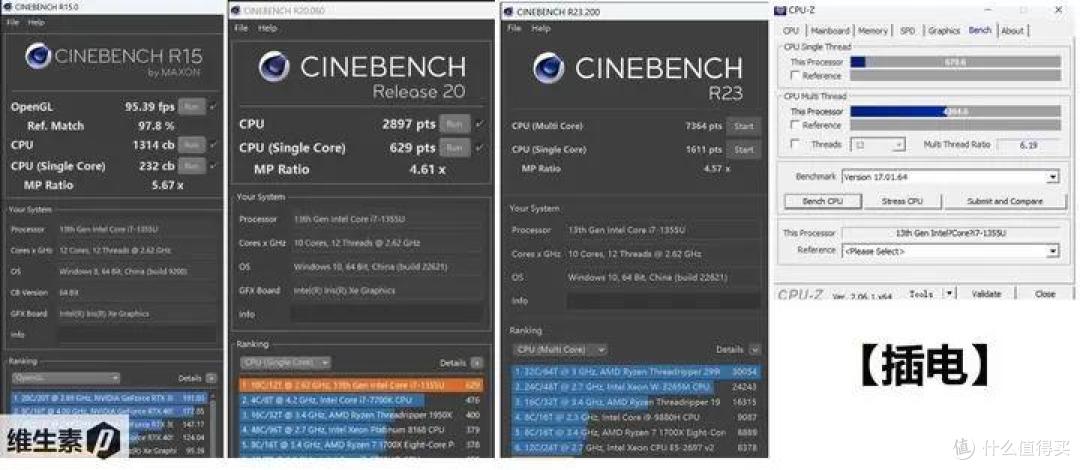The height and width of the screenshot is (470, 1080).
Task: Run the CPU test in Cinebench R20
Action: click(455, 124)
